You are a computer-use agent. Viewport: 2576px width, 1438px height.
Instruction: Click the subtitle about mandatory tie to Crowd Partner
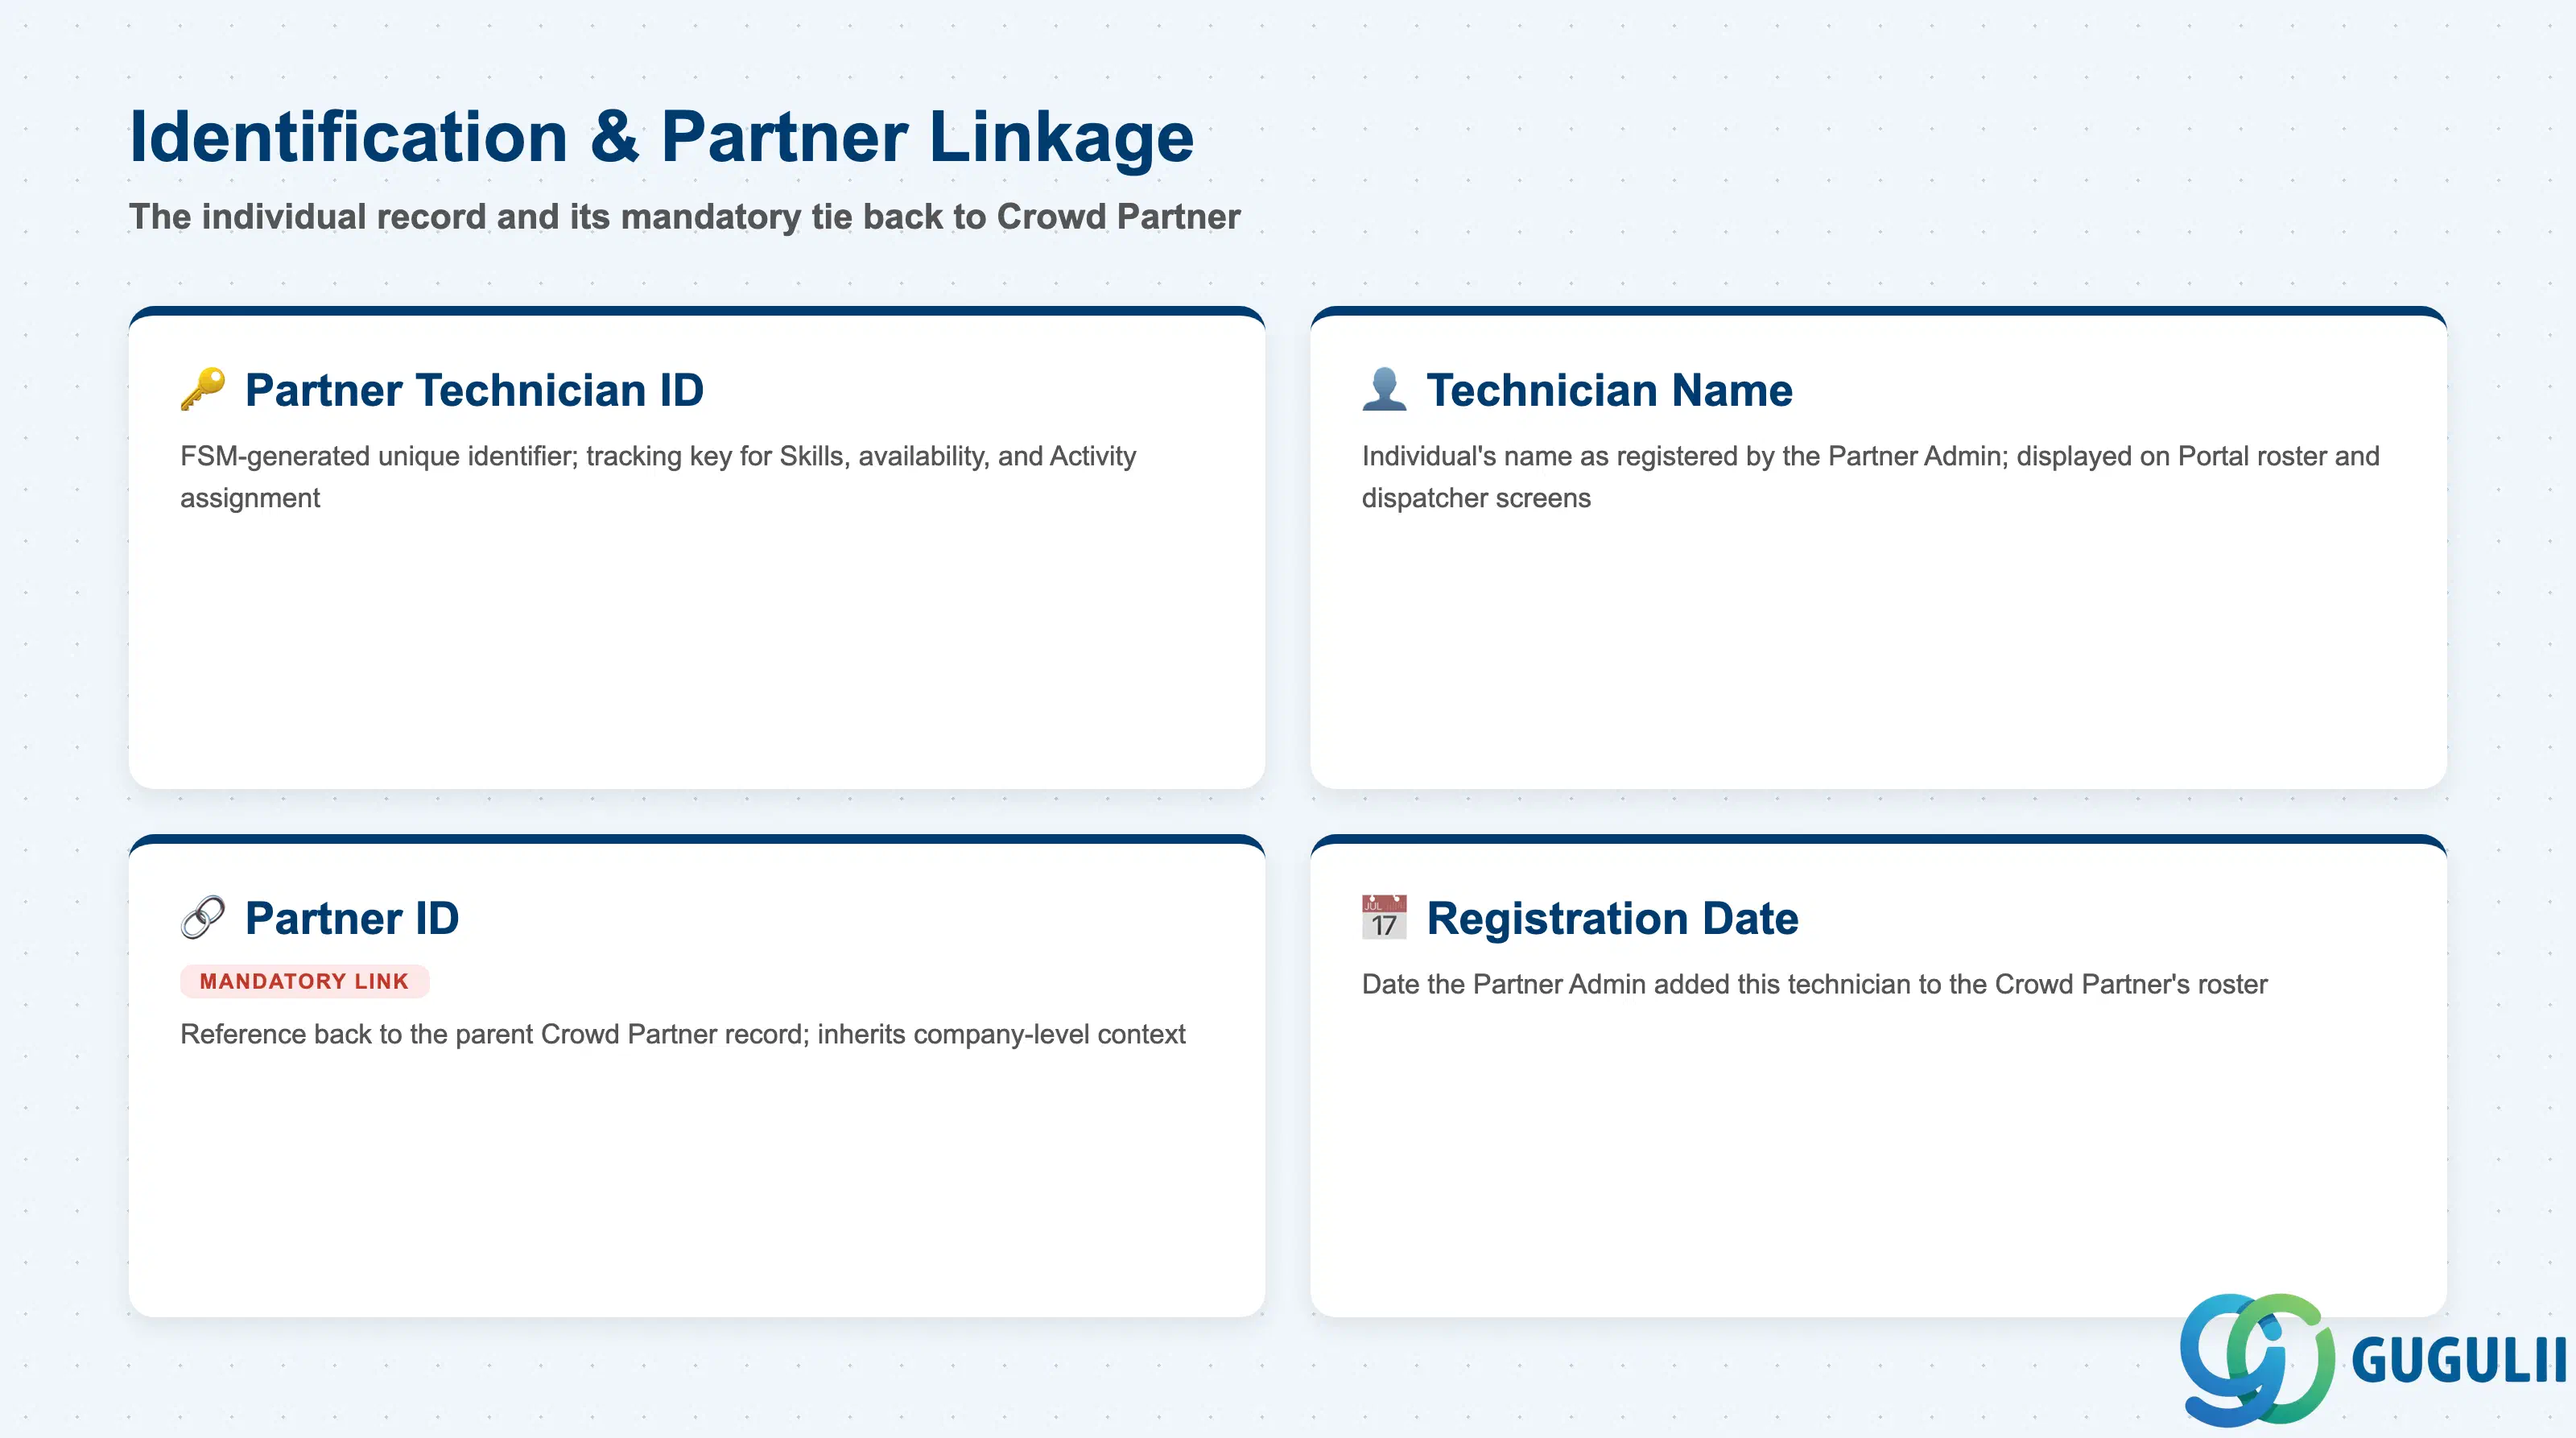pos(684,216)
